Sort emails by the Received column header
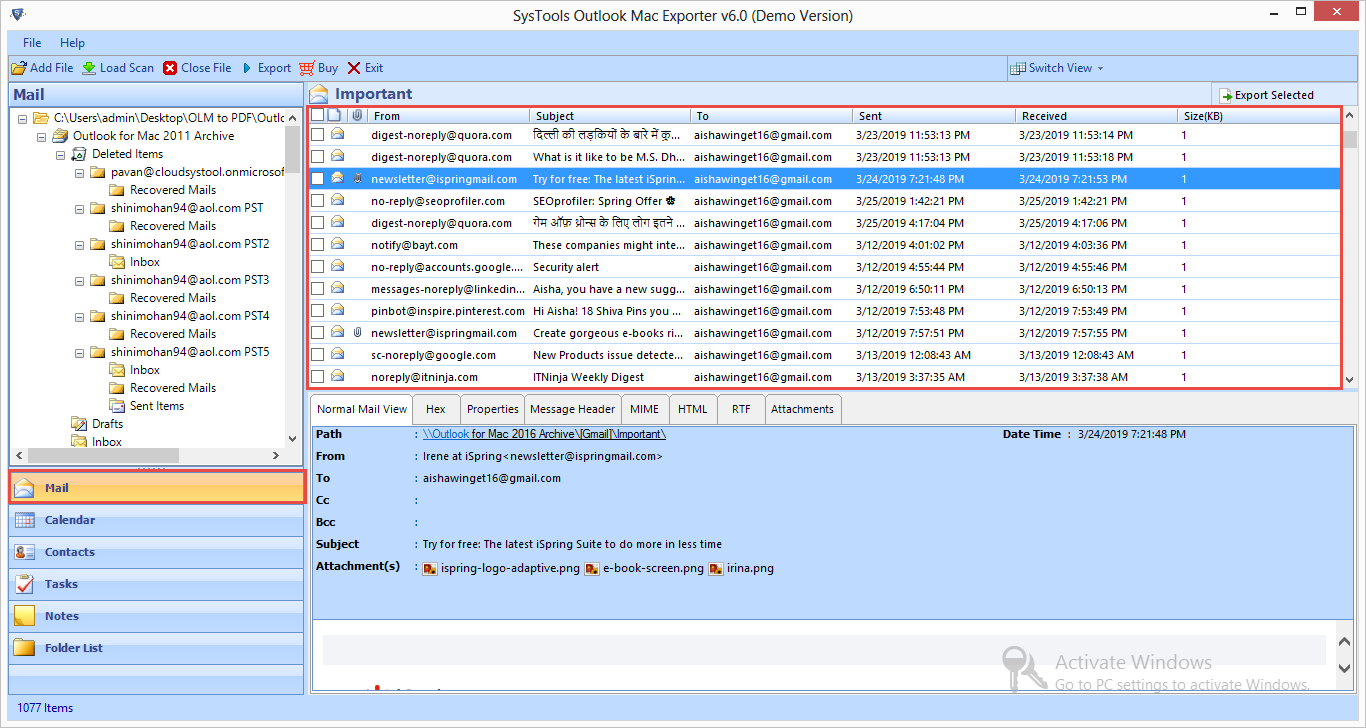The width and height of the screenshot is (1366, 728). pyautogui.click(x=1095, y=116)
